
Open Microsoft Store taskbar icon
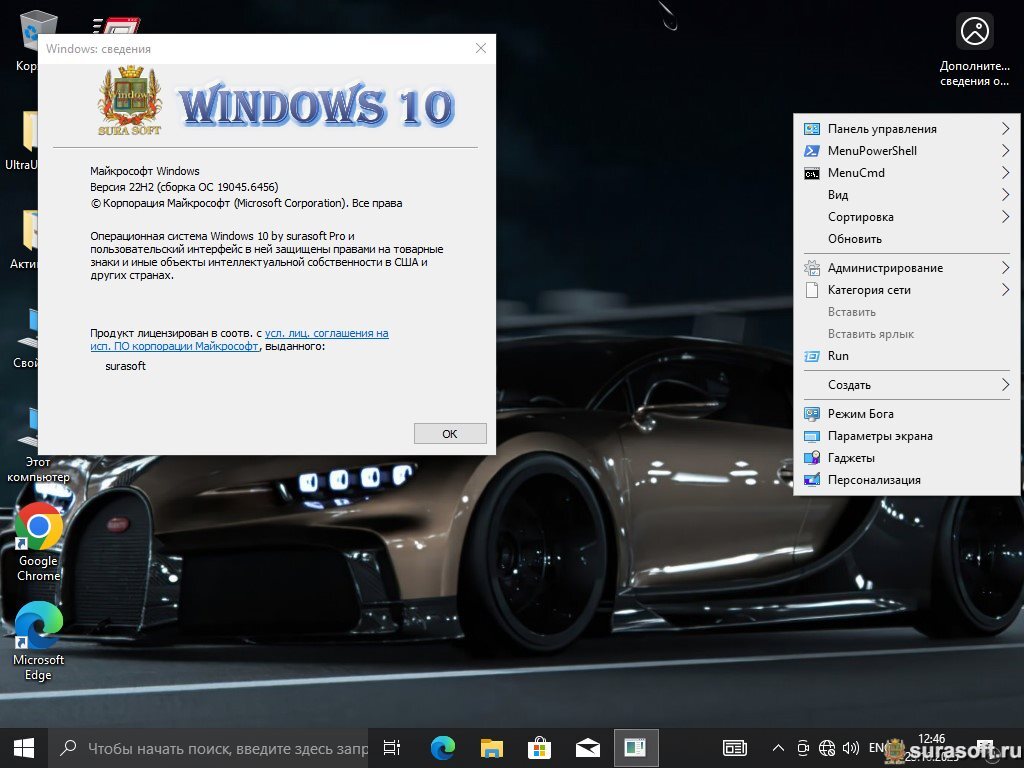(x=539, y=747)
